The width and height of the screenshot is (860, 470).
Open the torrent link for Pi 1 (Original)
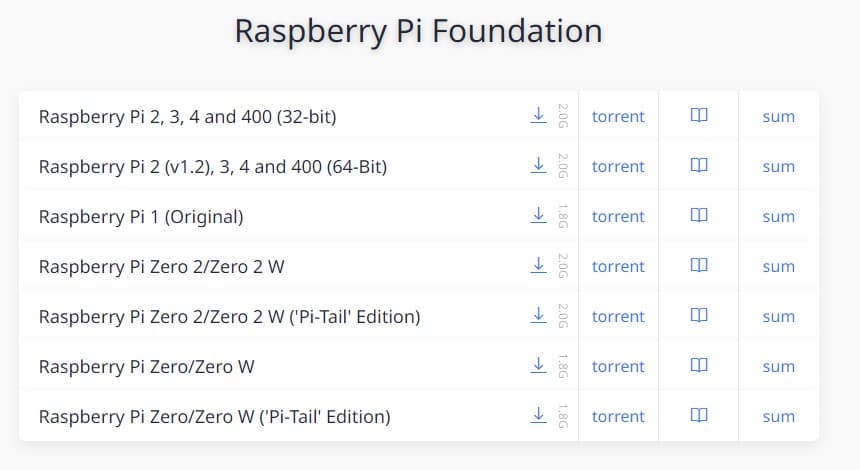[x=618, y=216]
